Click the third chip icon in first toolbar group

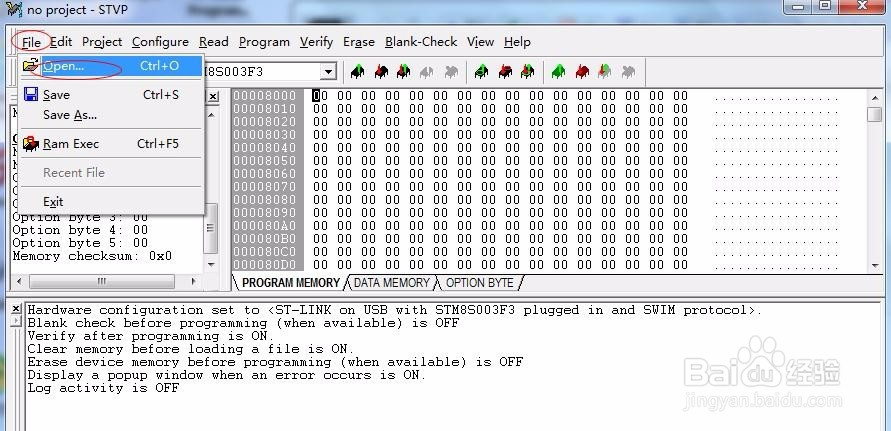pos(403,72)
